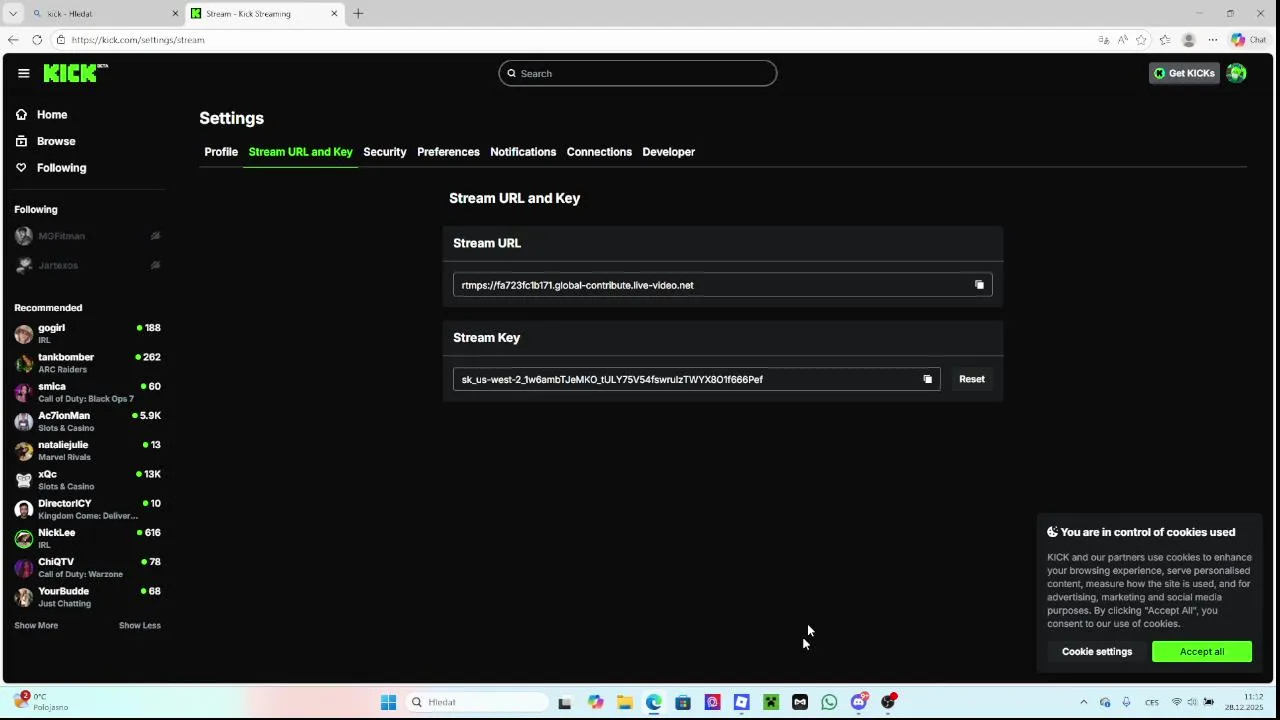Add page to favorites star
This screenshot has width=1280, height=720.
point(1141,40)
